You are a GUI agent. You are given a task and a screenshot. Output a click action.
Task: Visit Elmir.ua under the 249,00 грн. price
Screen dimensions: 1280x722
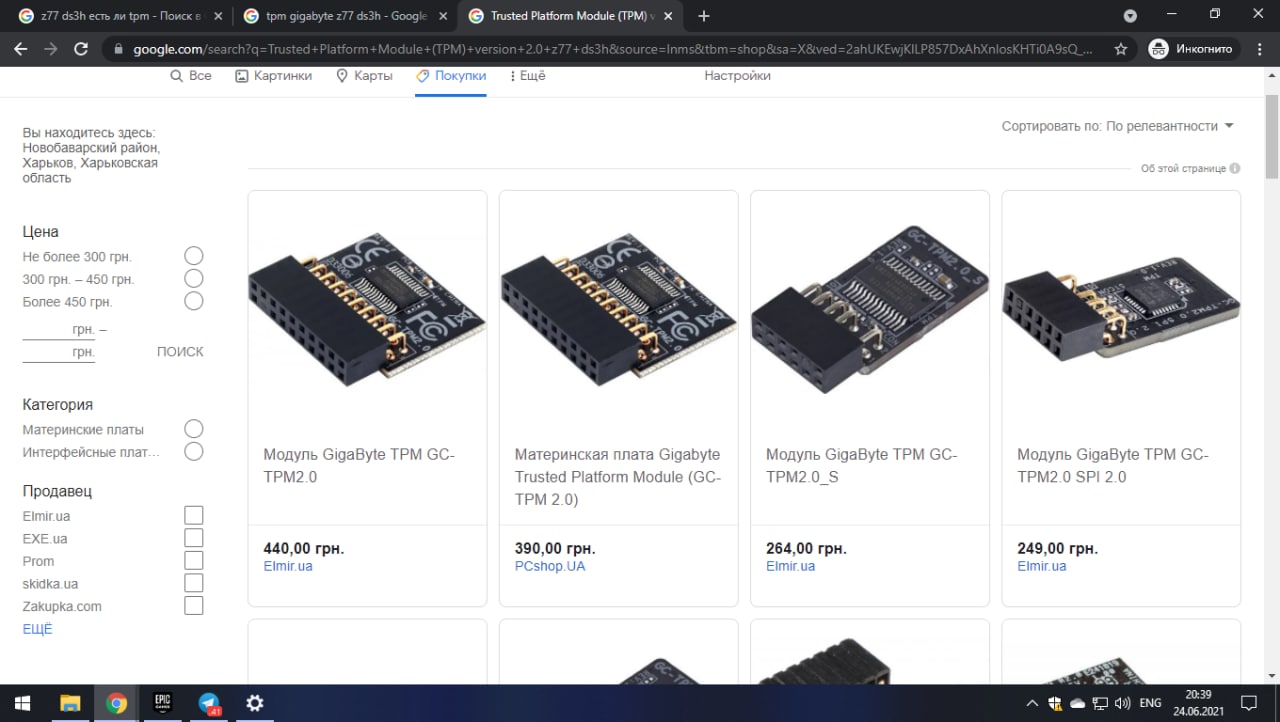coord(1042,566)
